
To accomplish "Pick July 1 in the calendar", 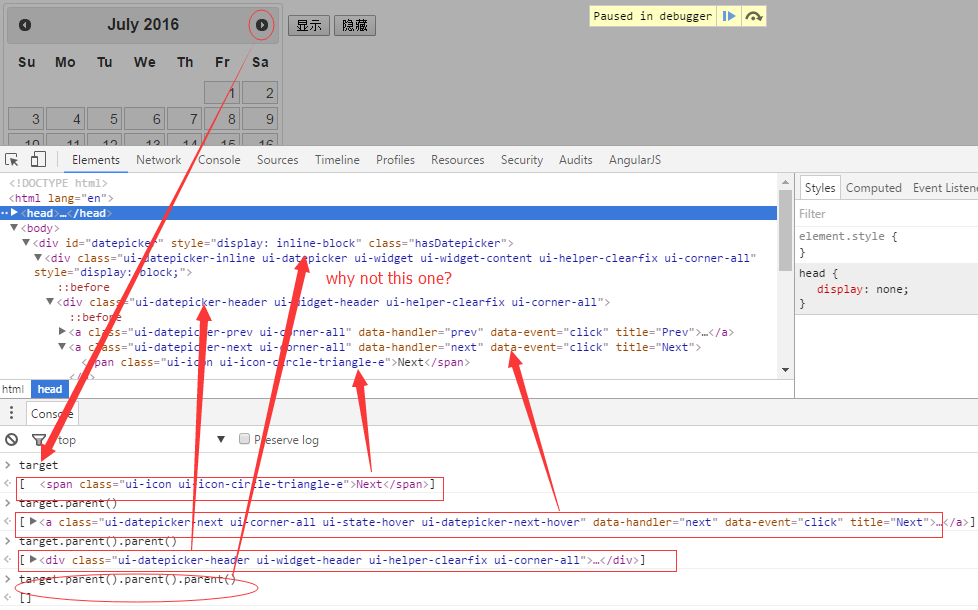I will [222, 93].
